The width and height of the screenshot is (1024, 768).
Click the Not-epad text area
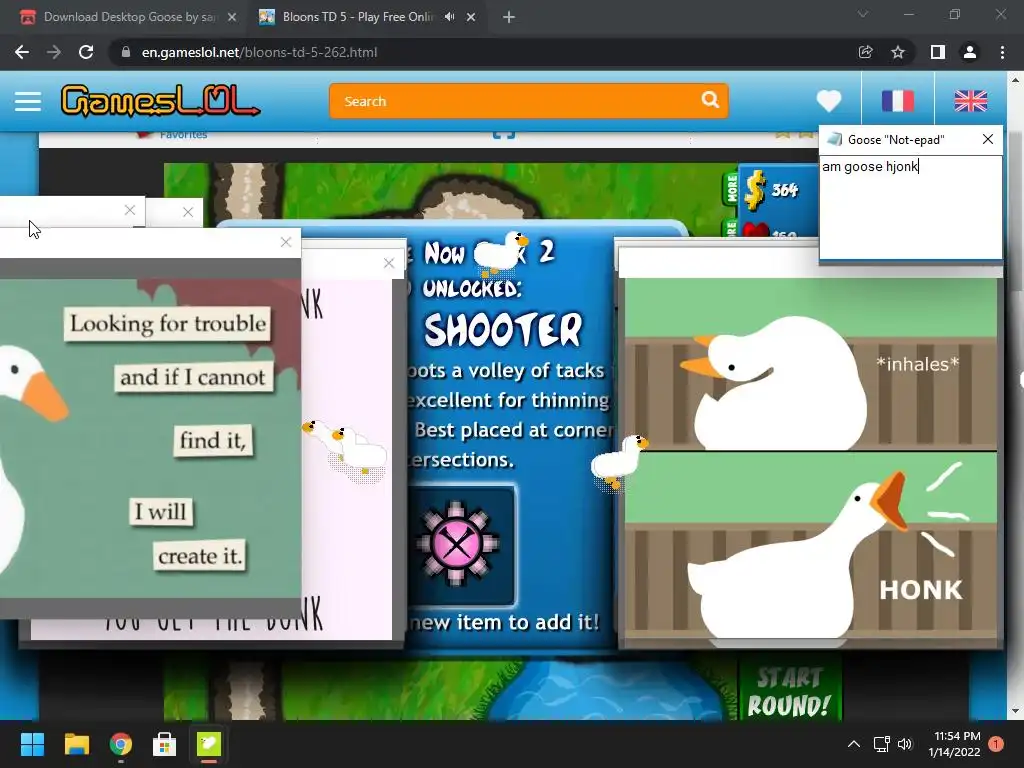click(910, 207)
